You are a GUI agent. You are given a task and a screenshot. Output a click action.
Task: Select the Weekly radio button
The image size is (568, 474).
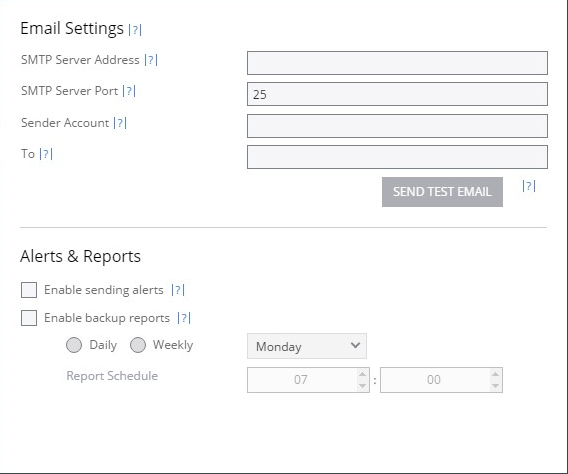tap(138, 345)
